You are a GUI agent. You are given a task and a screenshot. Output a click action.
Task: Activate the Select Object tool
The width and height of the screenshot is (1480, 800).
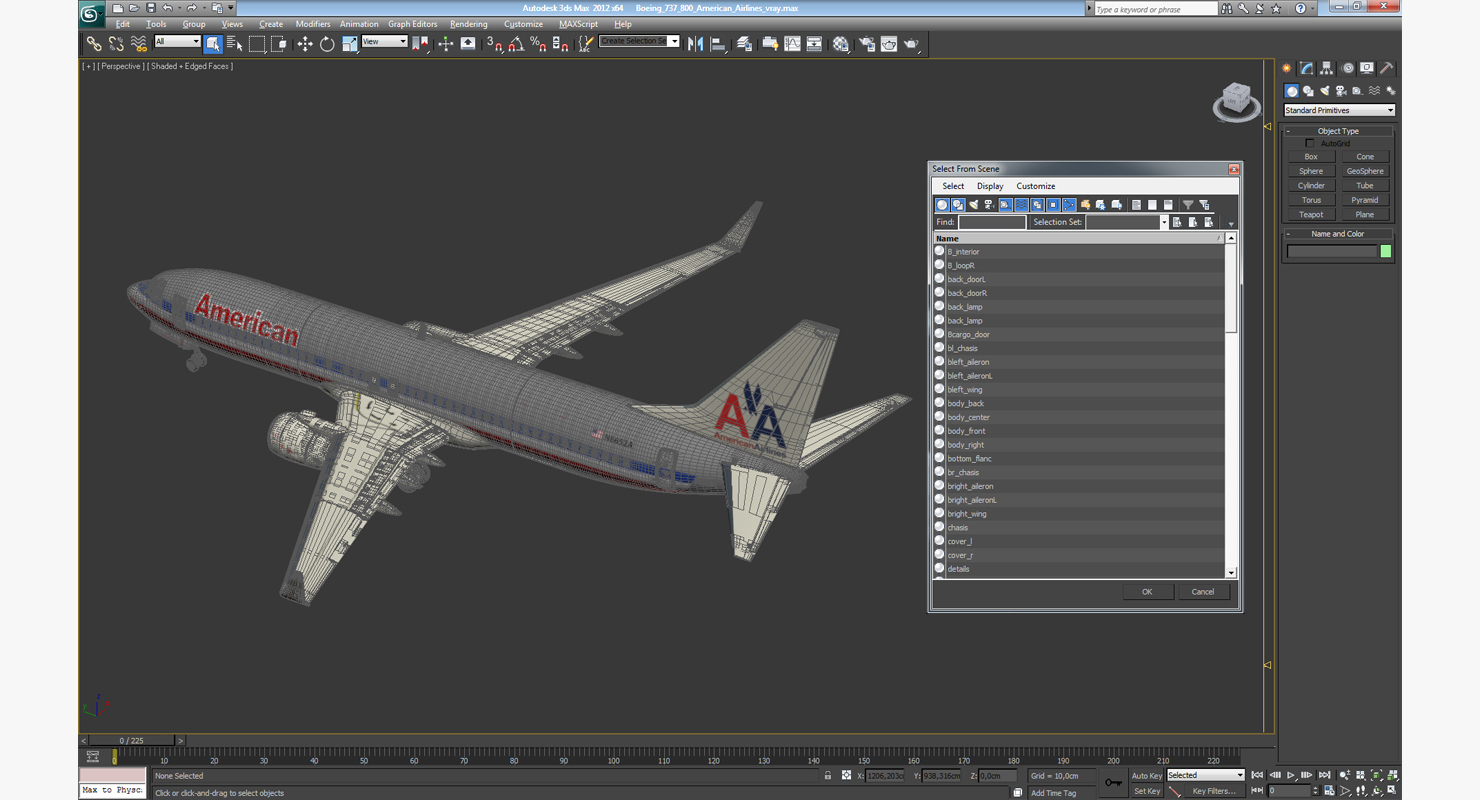(x=213, y=43)
